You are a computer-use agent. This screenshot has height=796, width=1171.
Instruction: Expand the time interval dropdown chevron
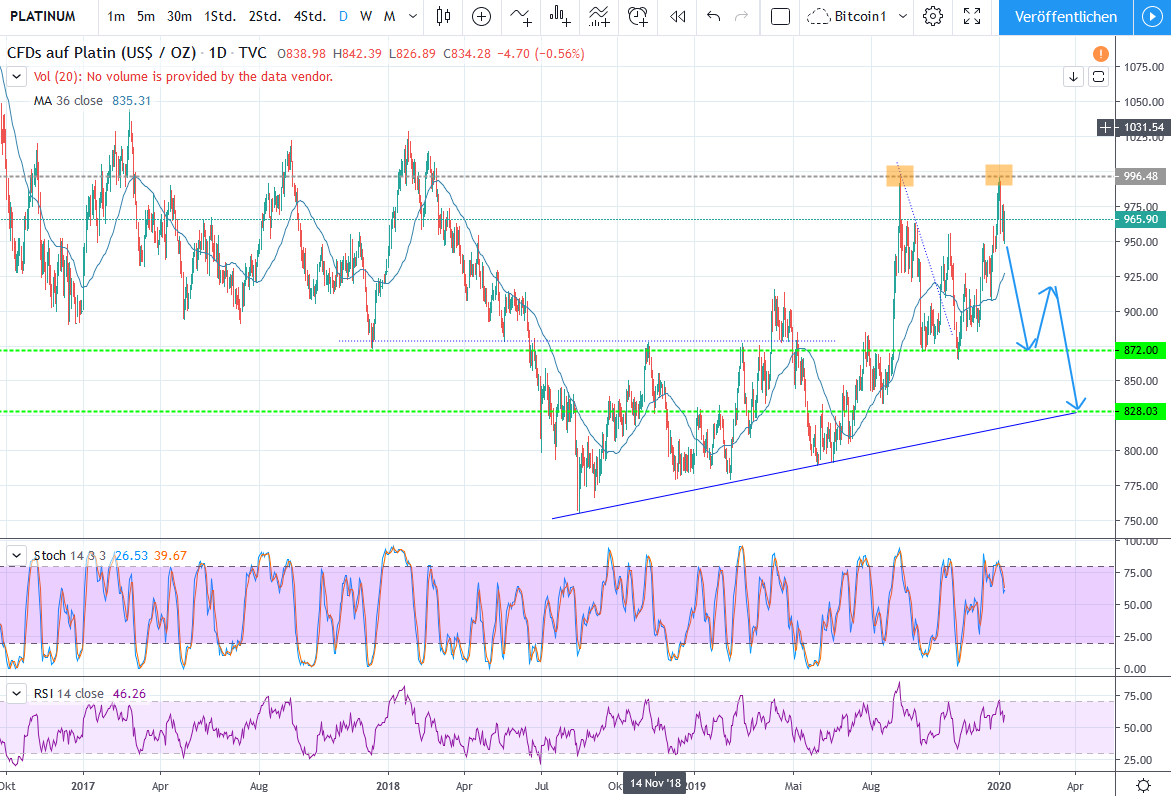pos(413,16)
